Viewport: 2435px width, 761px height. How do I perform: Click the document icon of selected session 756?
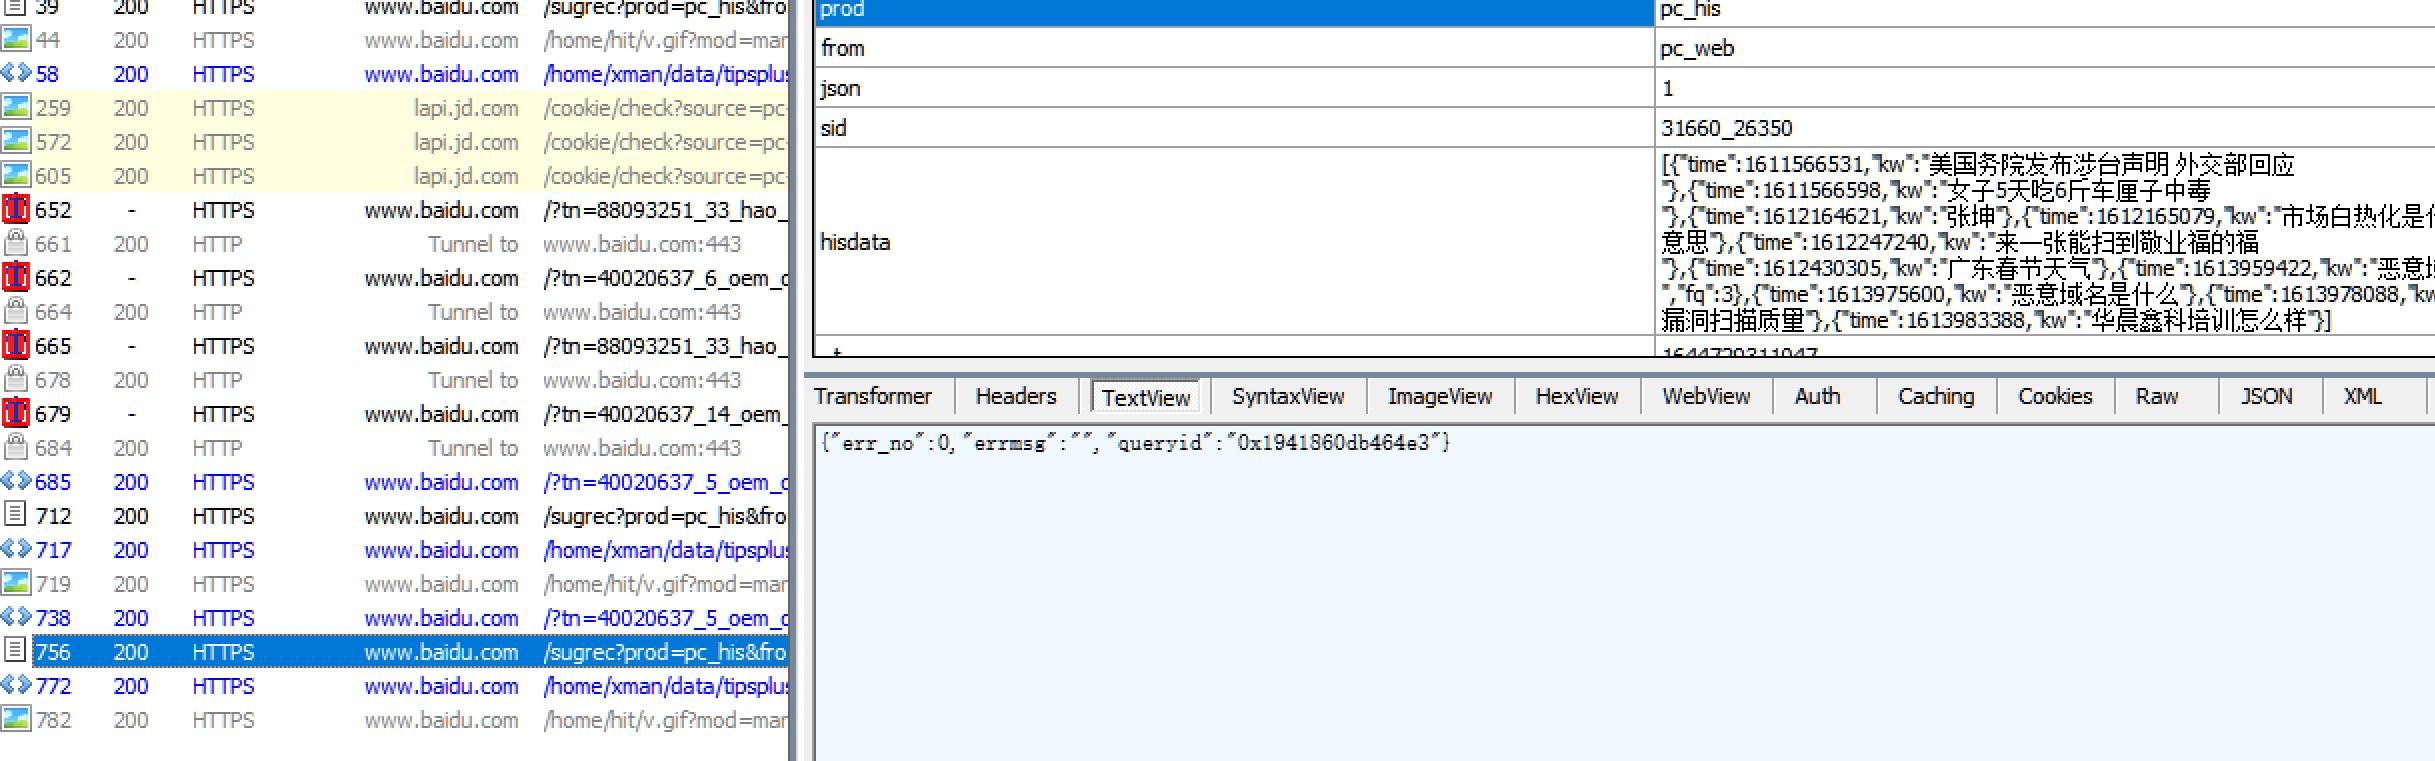16,652
